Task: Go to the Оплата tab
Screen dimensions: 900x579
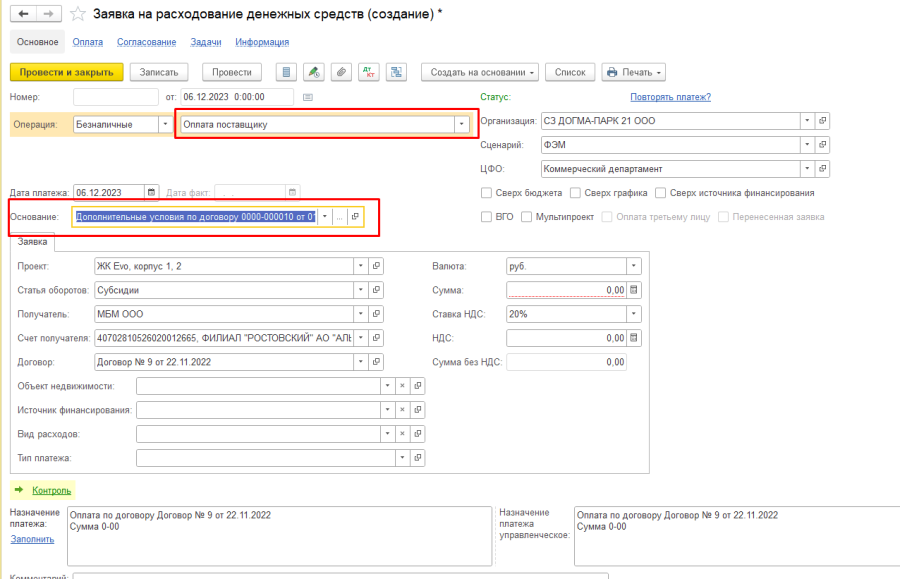Action: (88, 42)
